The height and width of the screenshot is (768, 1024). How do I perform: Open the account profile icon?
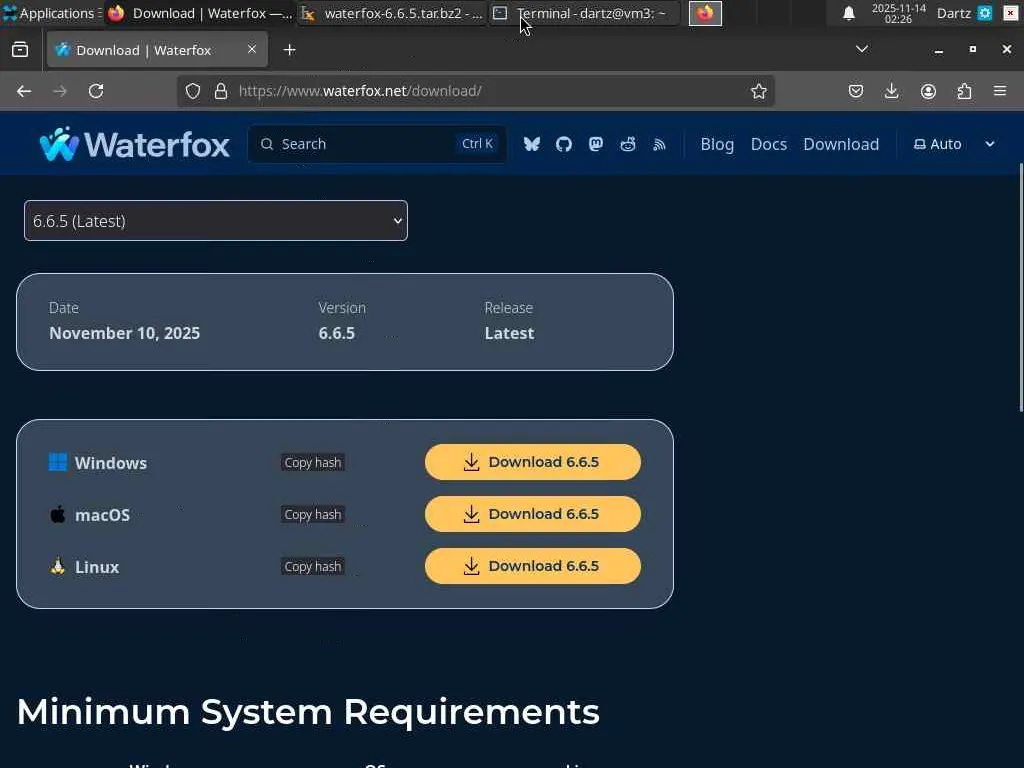coord(928,91)
